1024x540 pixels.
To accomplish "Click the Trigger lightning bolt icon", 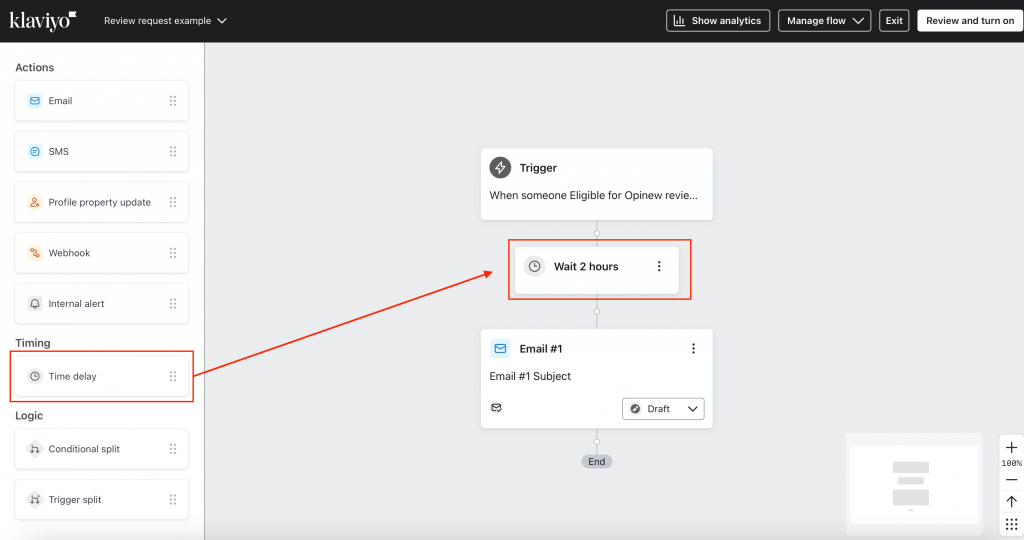I will (500, 168).
